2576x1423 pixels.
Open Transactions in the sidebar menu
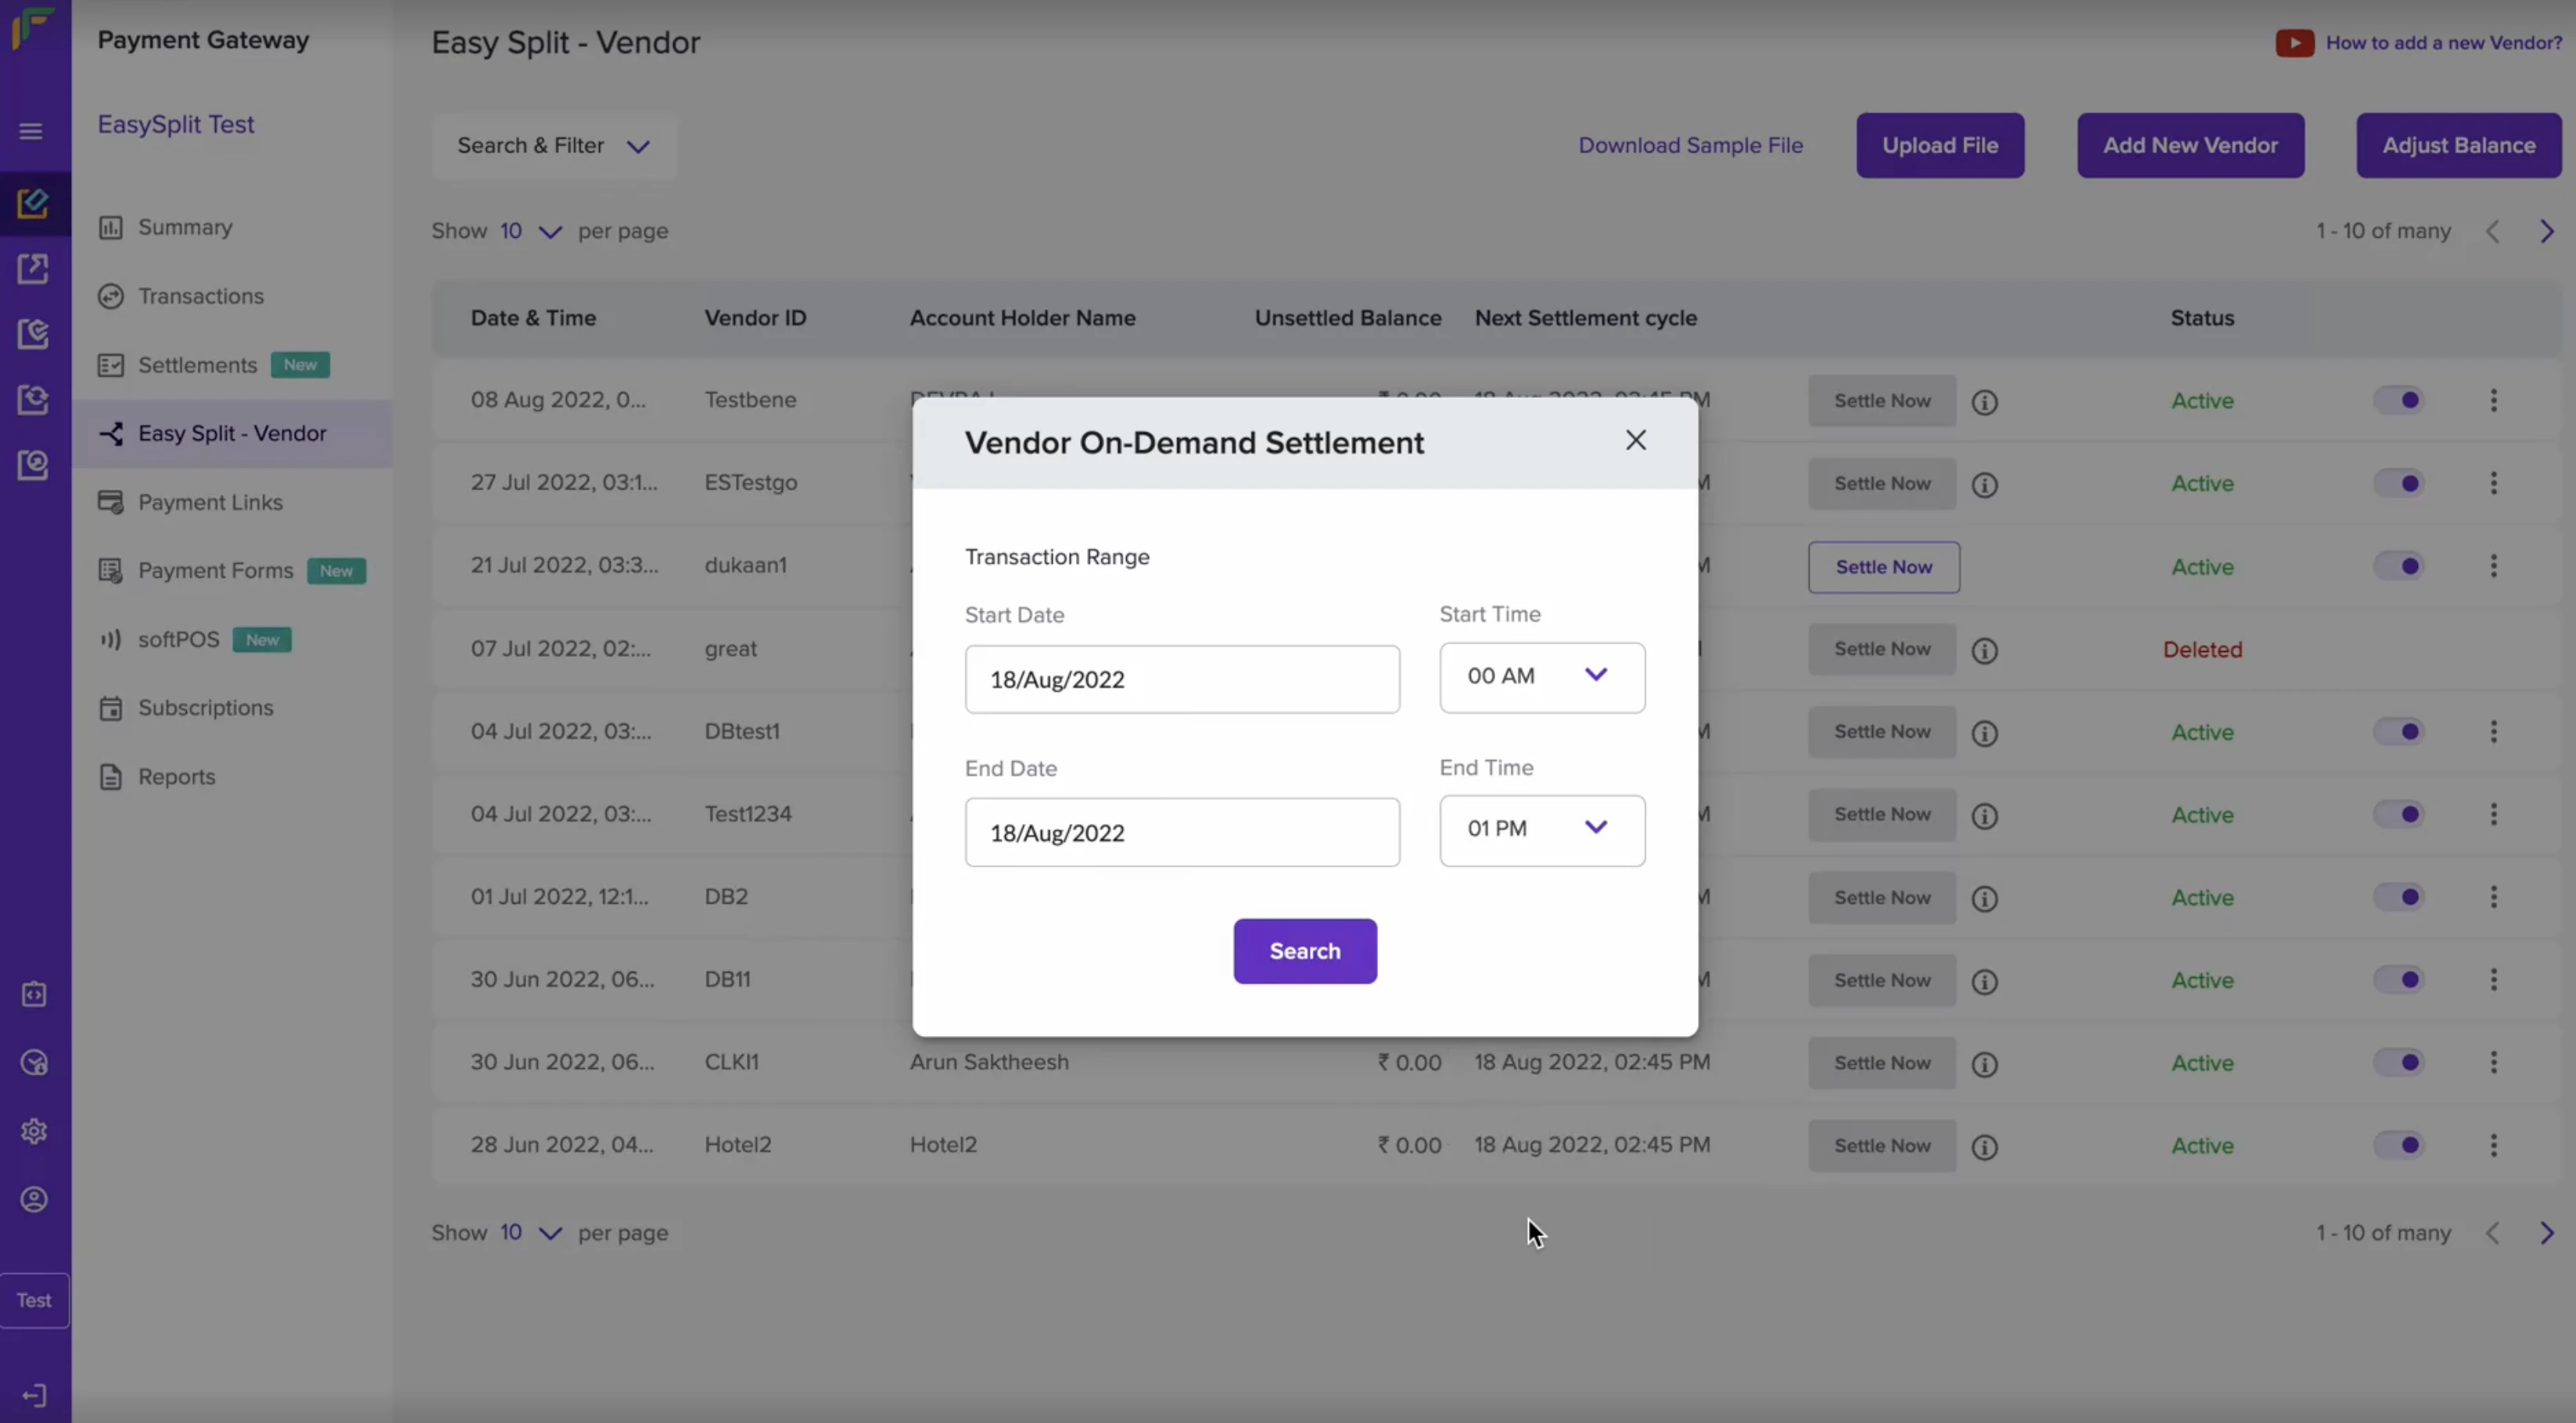(200, 296)
